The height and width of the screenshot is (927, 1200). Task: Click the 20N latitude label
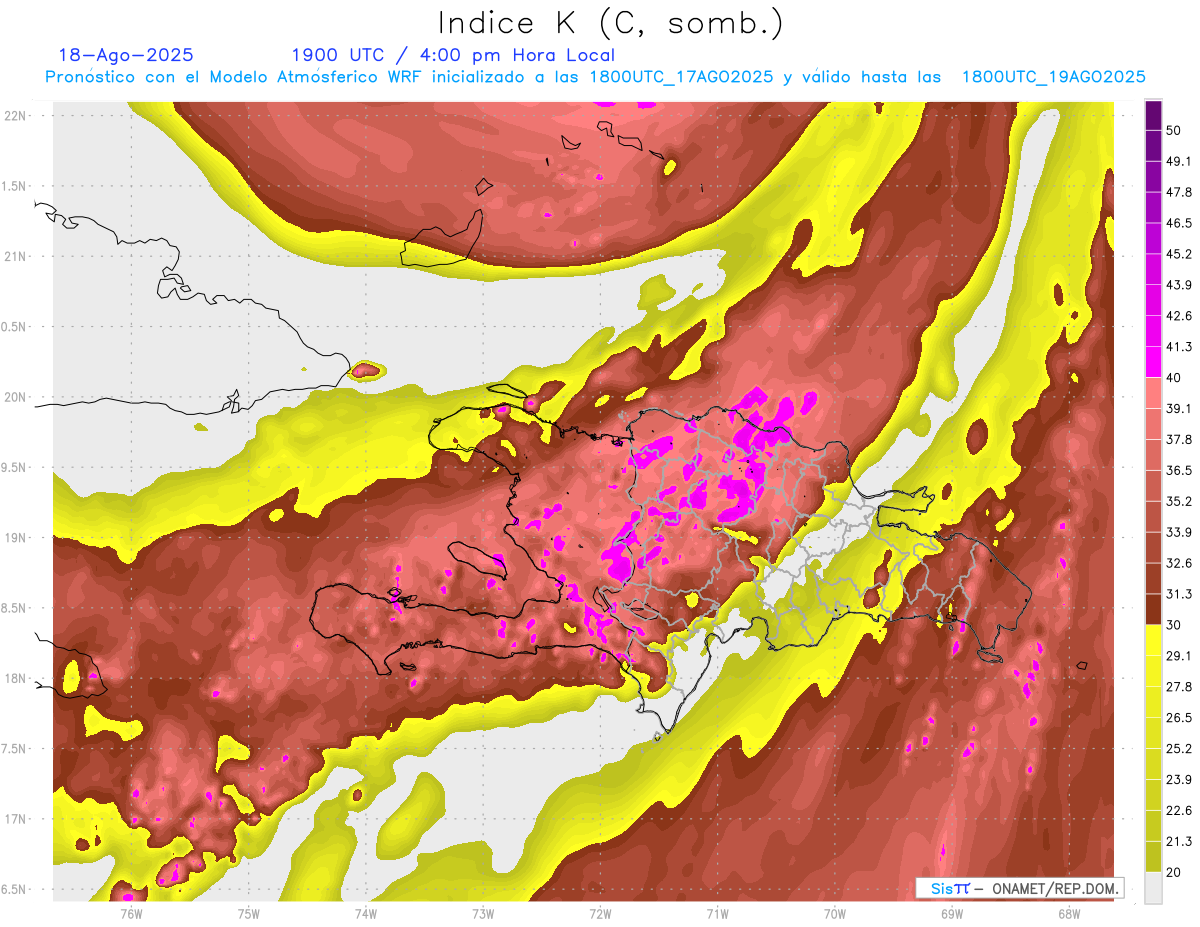click(x=17, y=397)
